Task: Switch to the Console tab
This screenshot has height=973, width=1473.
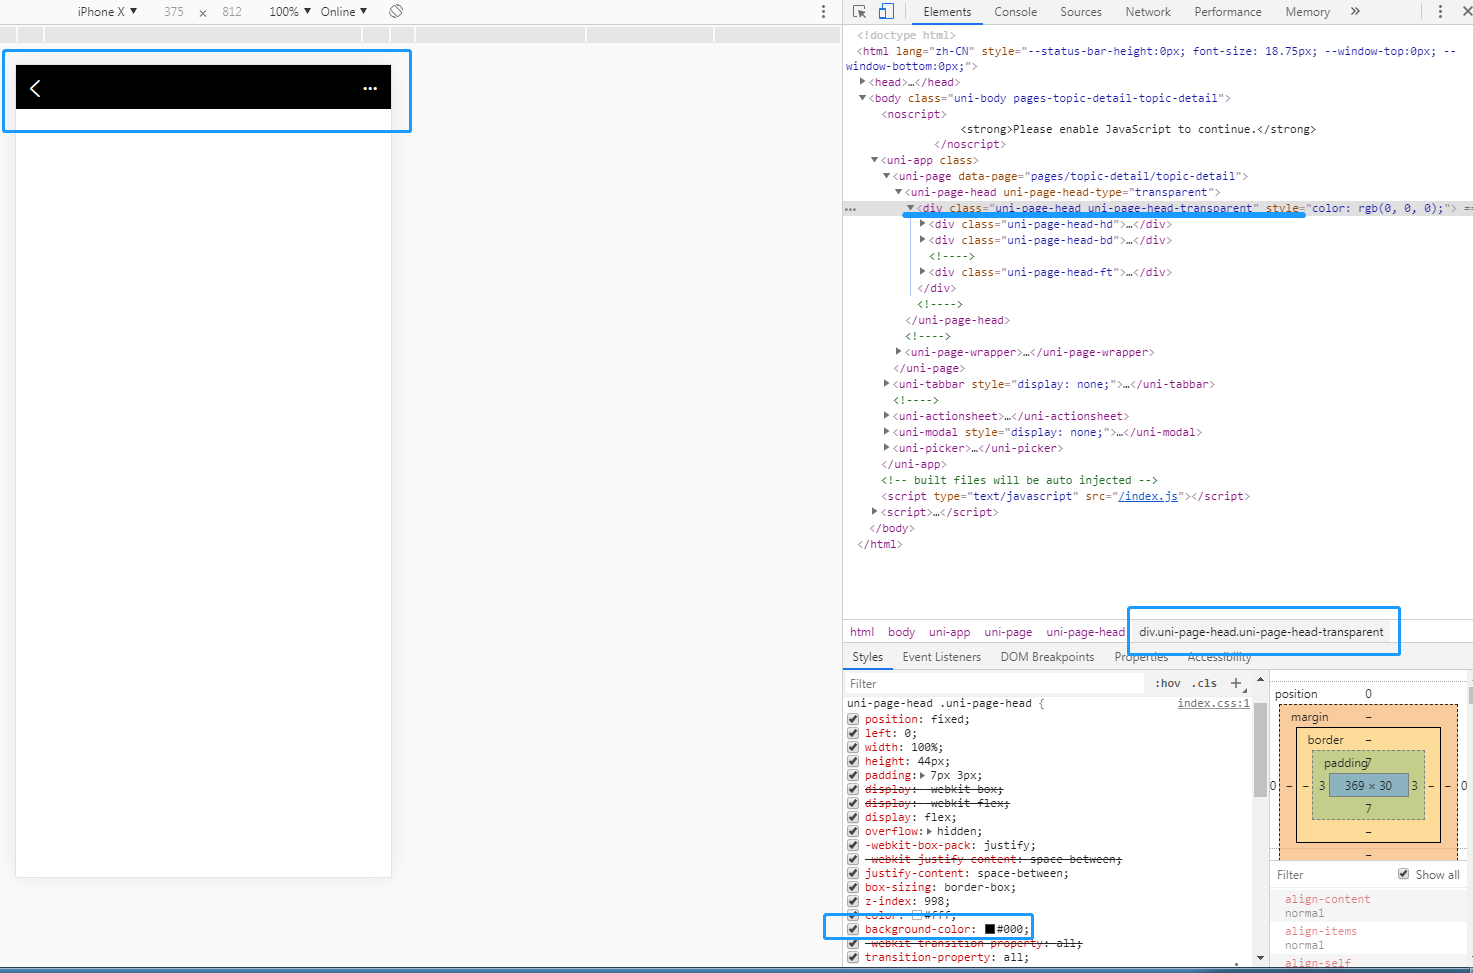Action: [1015, 12]
